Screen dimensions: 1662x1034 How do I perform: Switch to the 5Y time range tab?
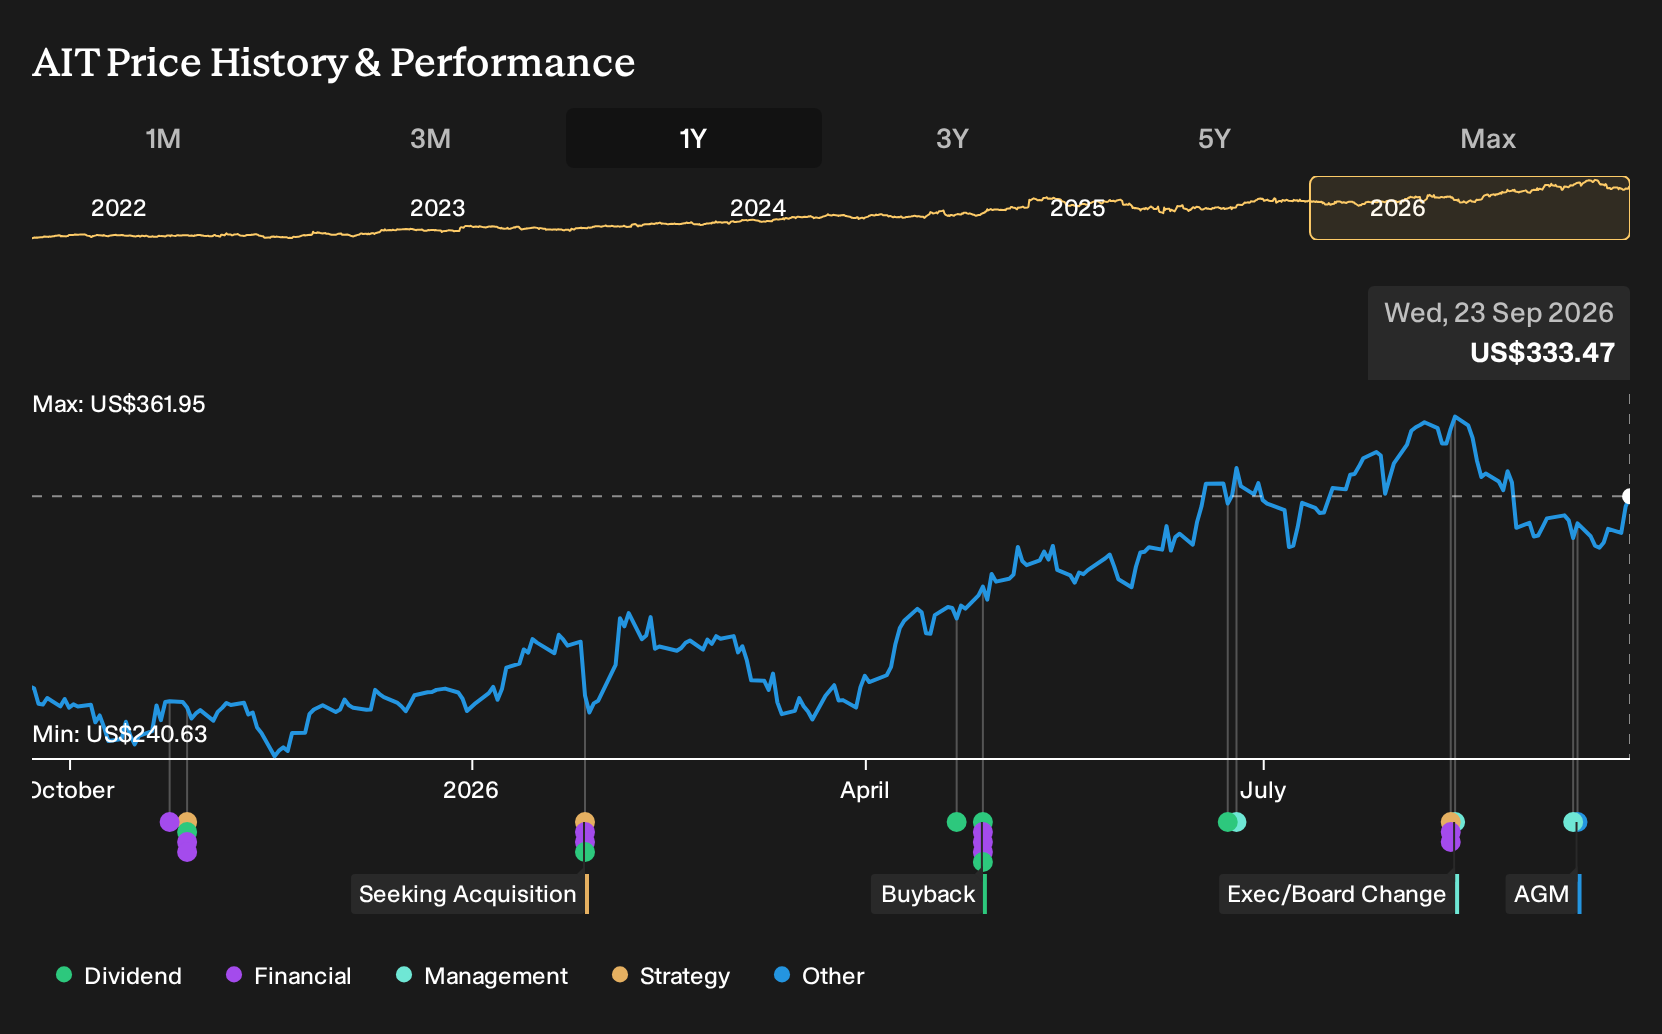pos(1214,138)
